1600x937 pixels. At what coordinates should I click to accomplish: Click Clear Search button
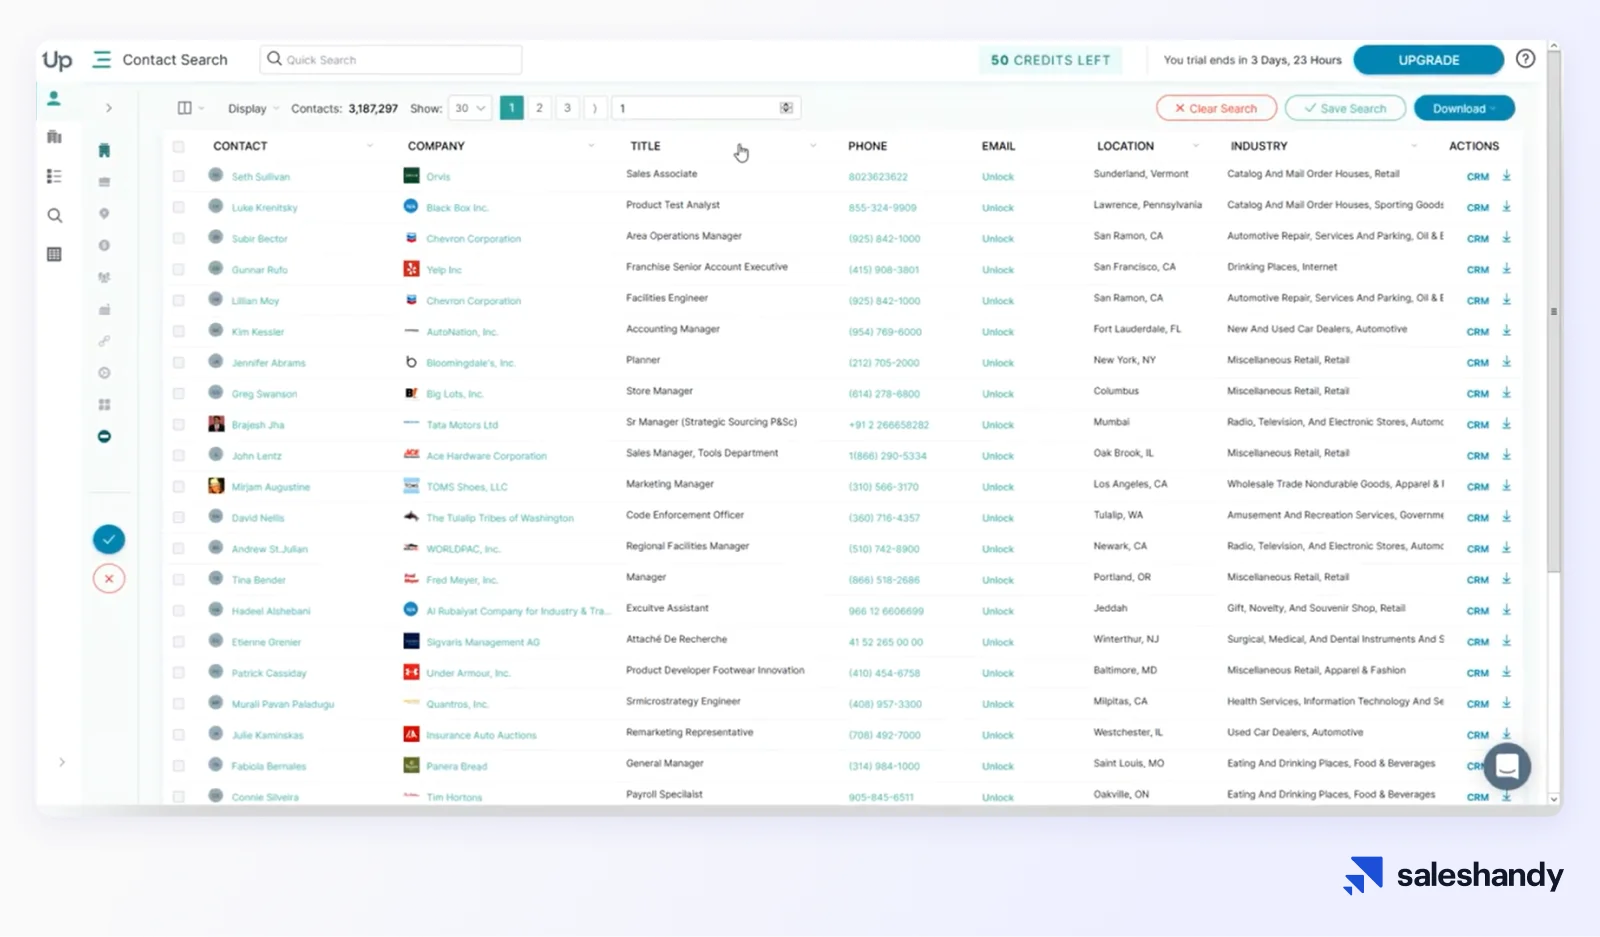point(1216,108)
